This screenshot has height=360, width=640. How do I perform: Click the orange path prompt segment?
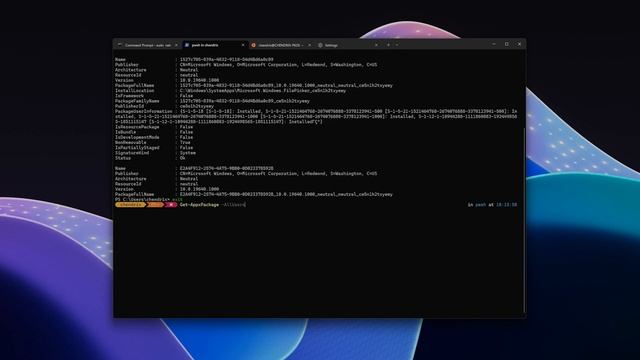coord(155,205)
